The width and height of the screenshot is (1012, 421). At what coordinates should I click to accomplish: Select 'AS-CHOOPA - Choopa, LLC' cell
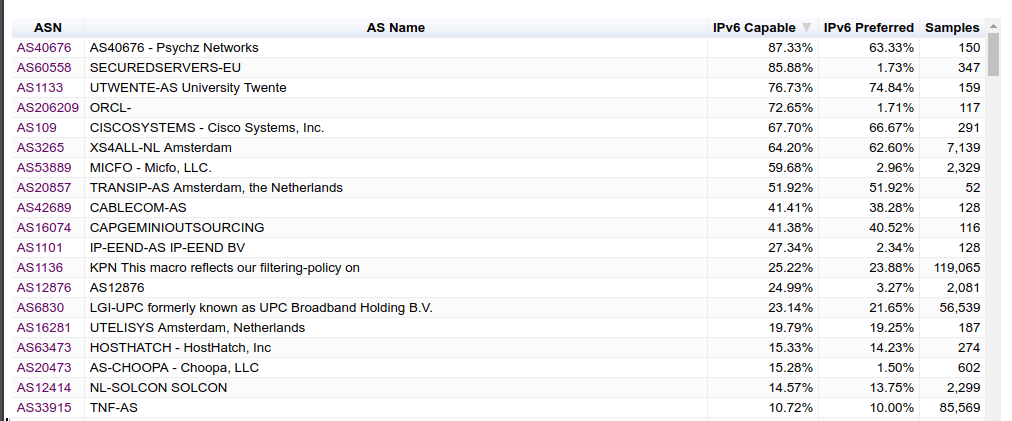click(x=396, y=368)
